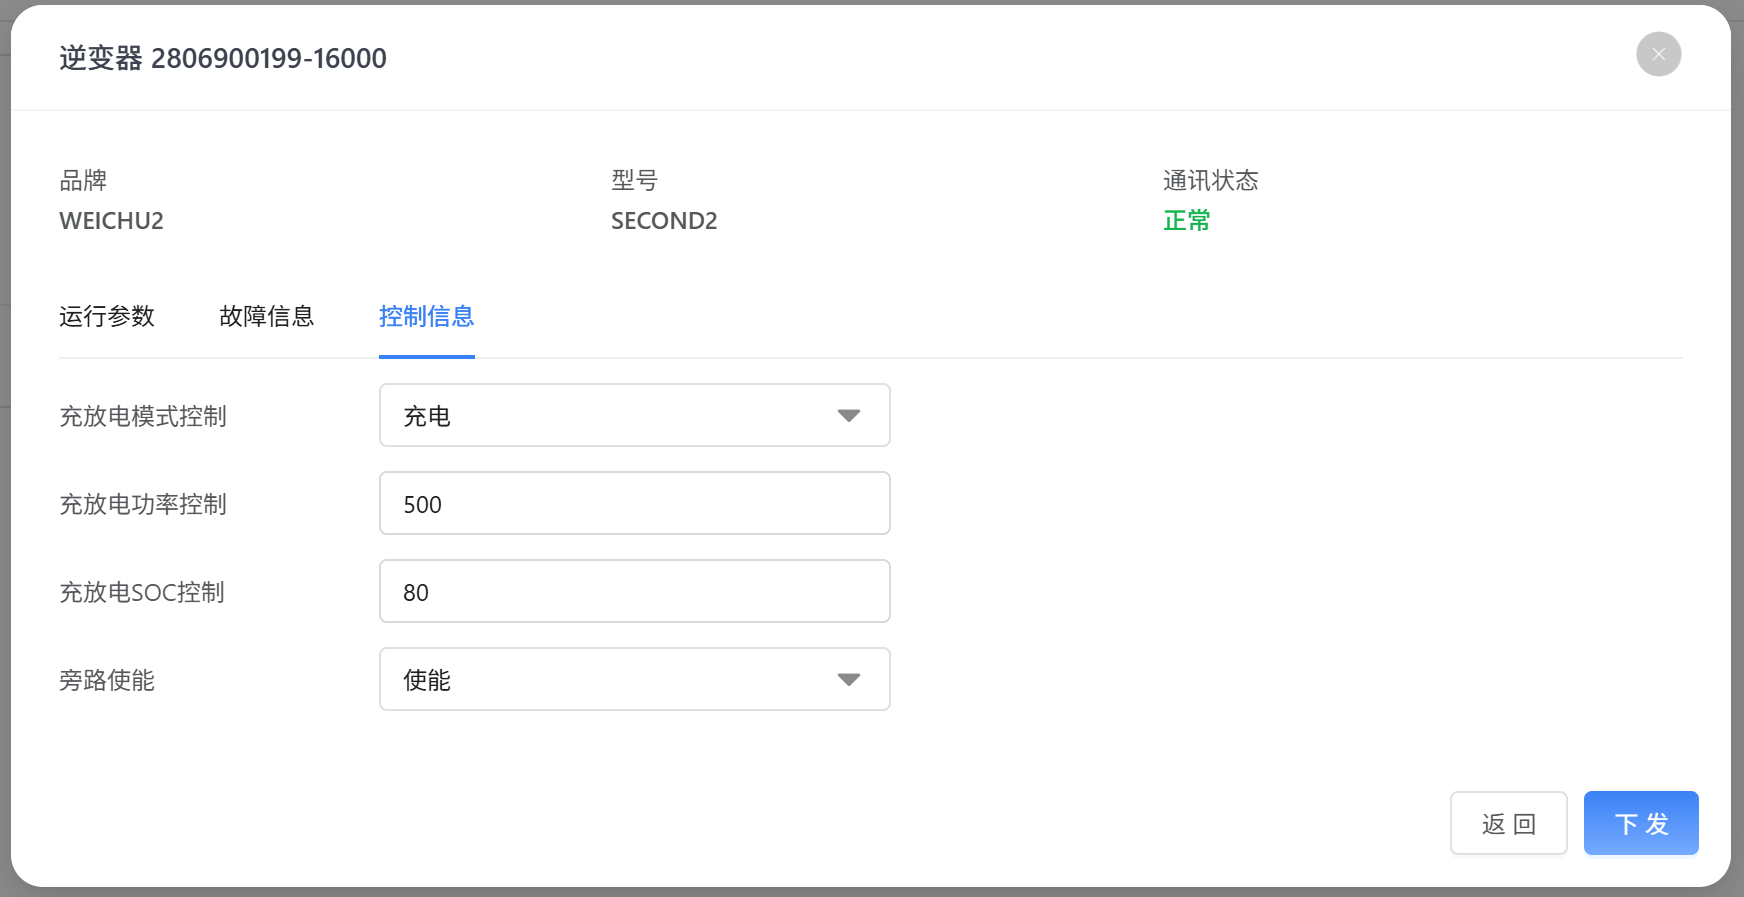This screenshot has width=1744, height=897.
Task: Click the green 正常 status text
Action: (1187, 221)
